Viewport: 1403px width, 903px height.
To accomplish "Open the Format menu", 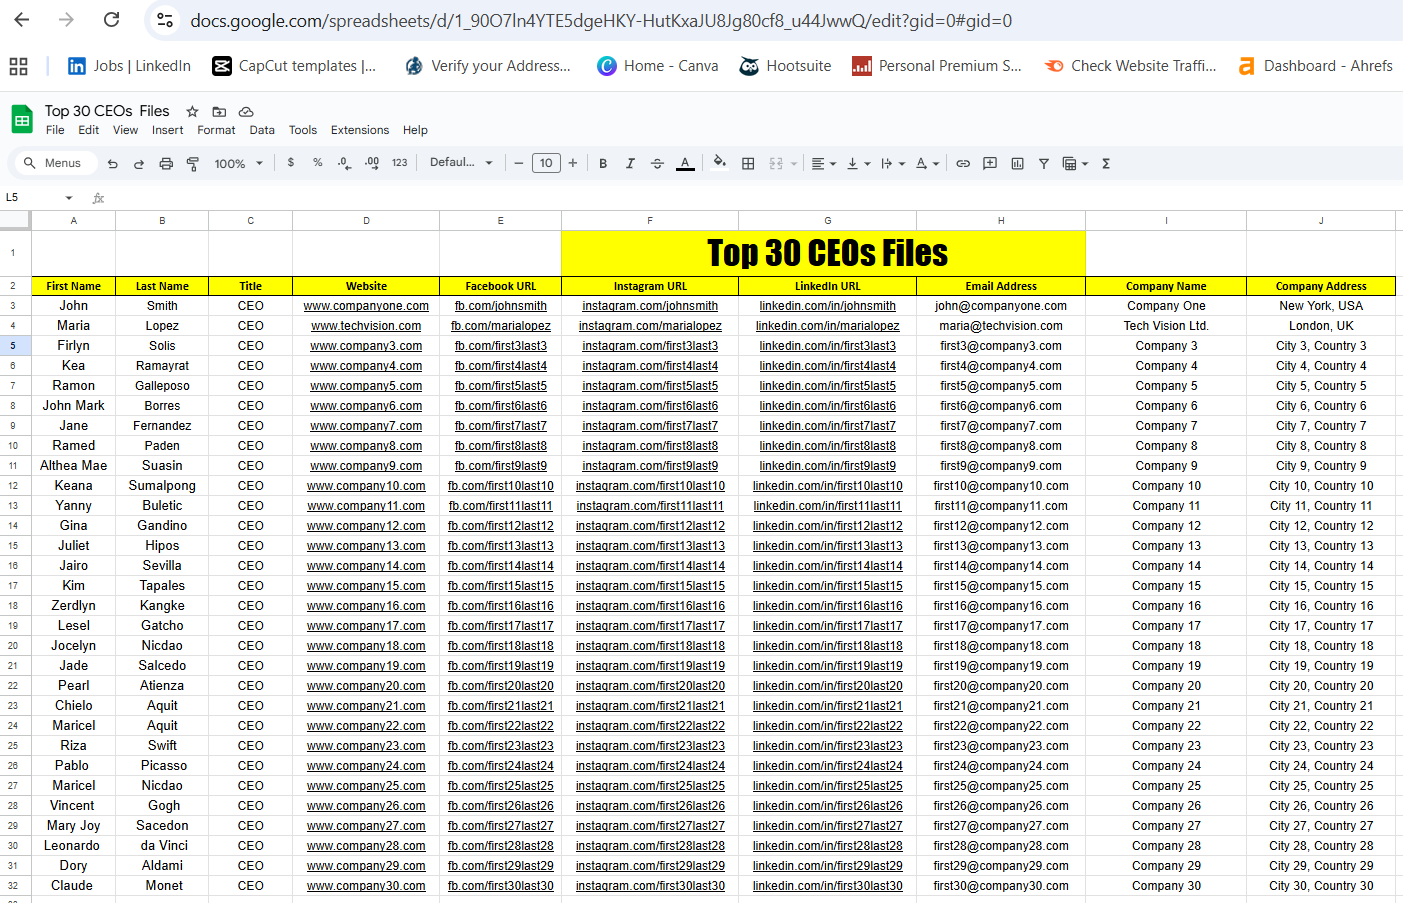I will [x=216, y=130].
